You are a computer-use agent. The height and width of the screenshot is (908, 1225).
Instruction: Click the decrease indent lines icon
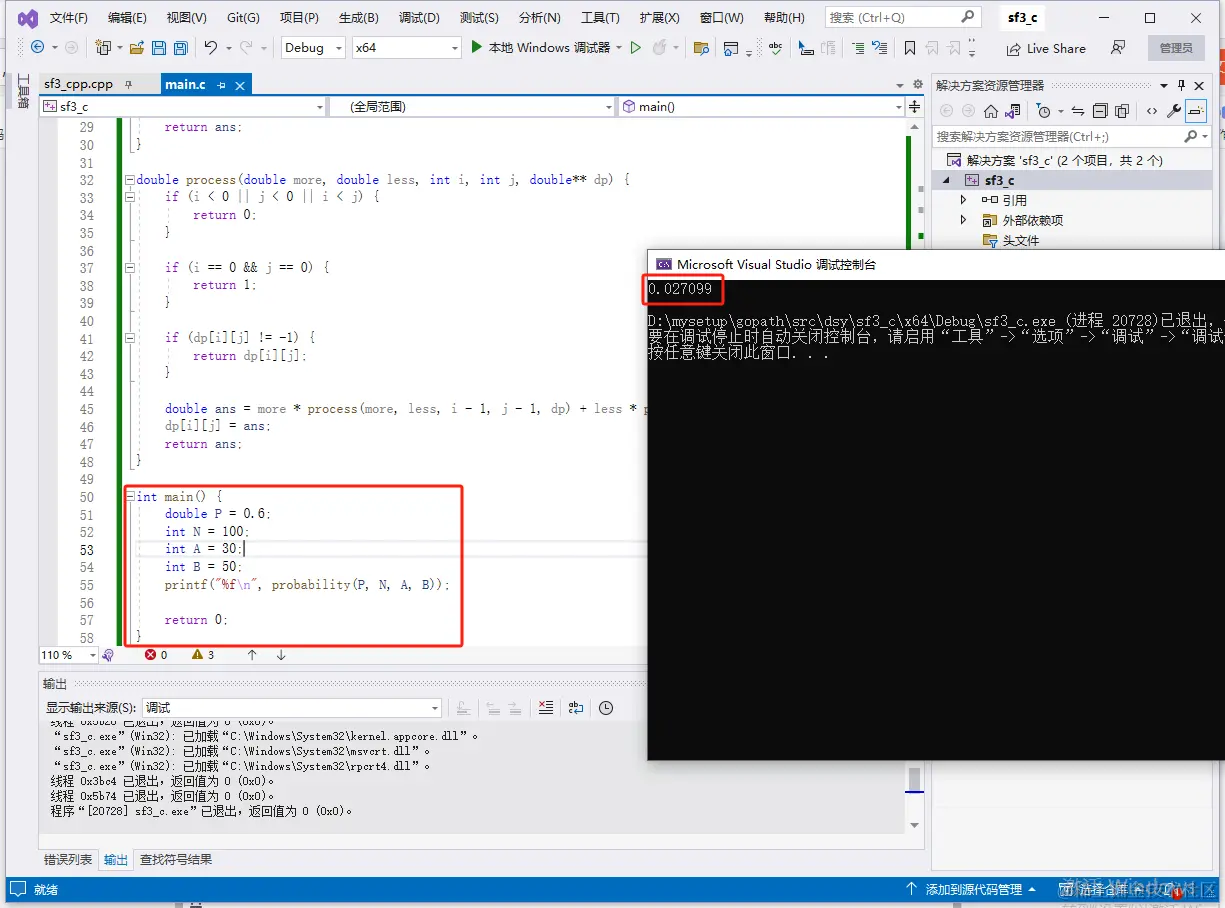click(x=858, y=47)
